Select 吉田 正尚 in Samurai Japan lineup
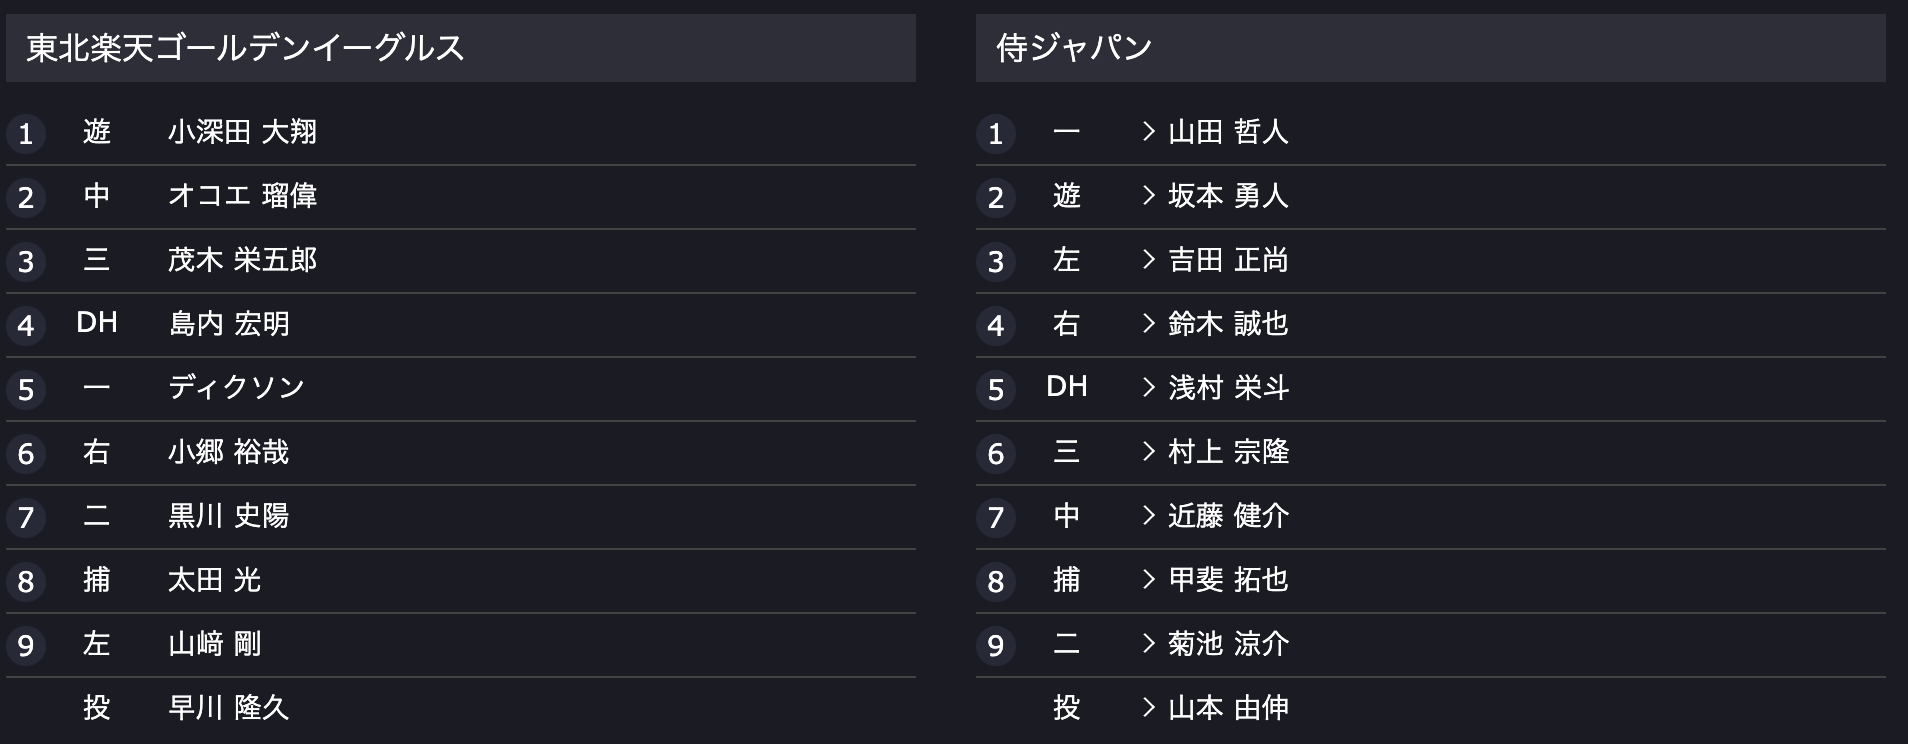Image resolution: width=1908 pixels, height=744 pixels. pos(1228,260)
